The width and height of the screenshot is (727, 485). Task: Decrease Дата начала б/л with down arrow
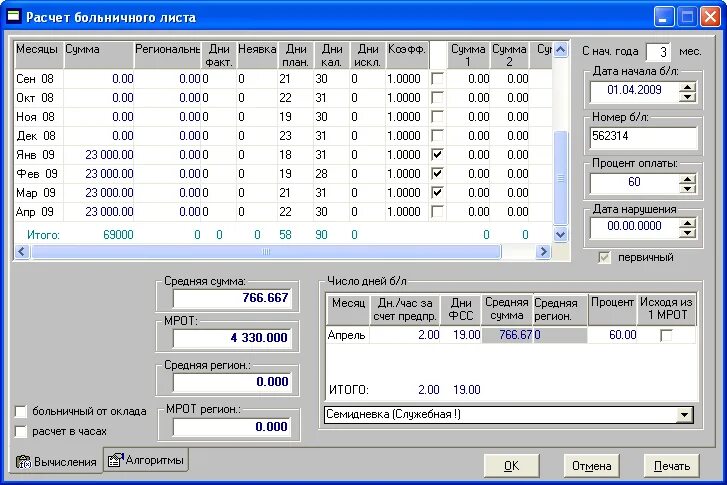tap(688, 97)
